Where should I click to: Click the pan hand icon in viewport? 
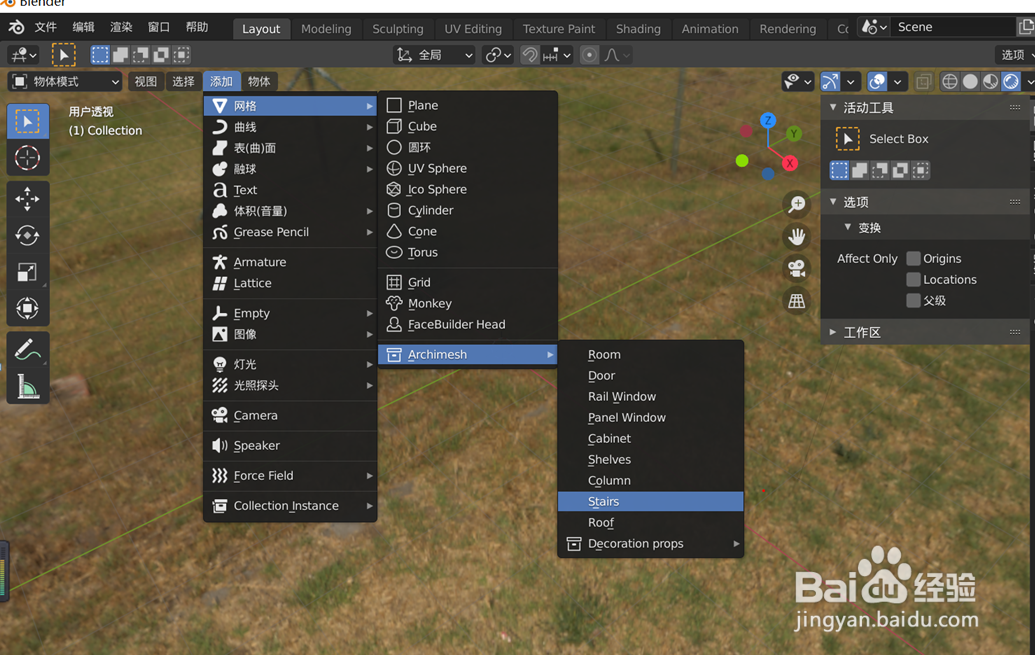(795, 236)
